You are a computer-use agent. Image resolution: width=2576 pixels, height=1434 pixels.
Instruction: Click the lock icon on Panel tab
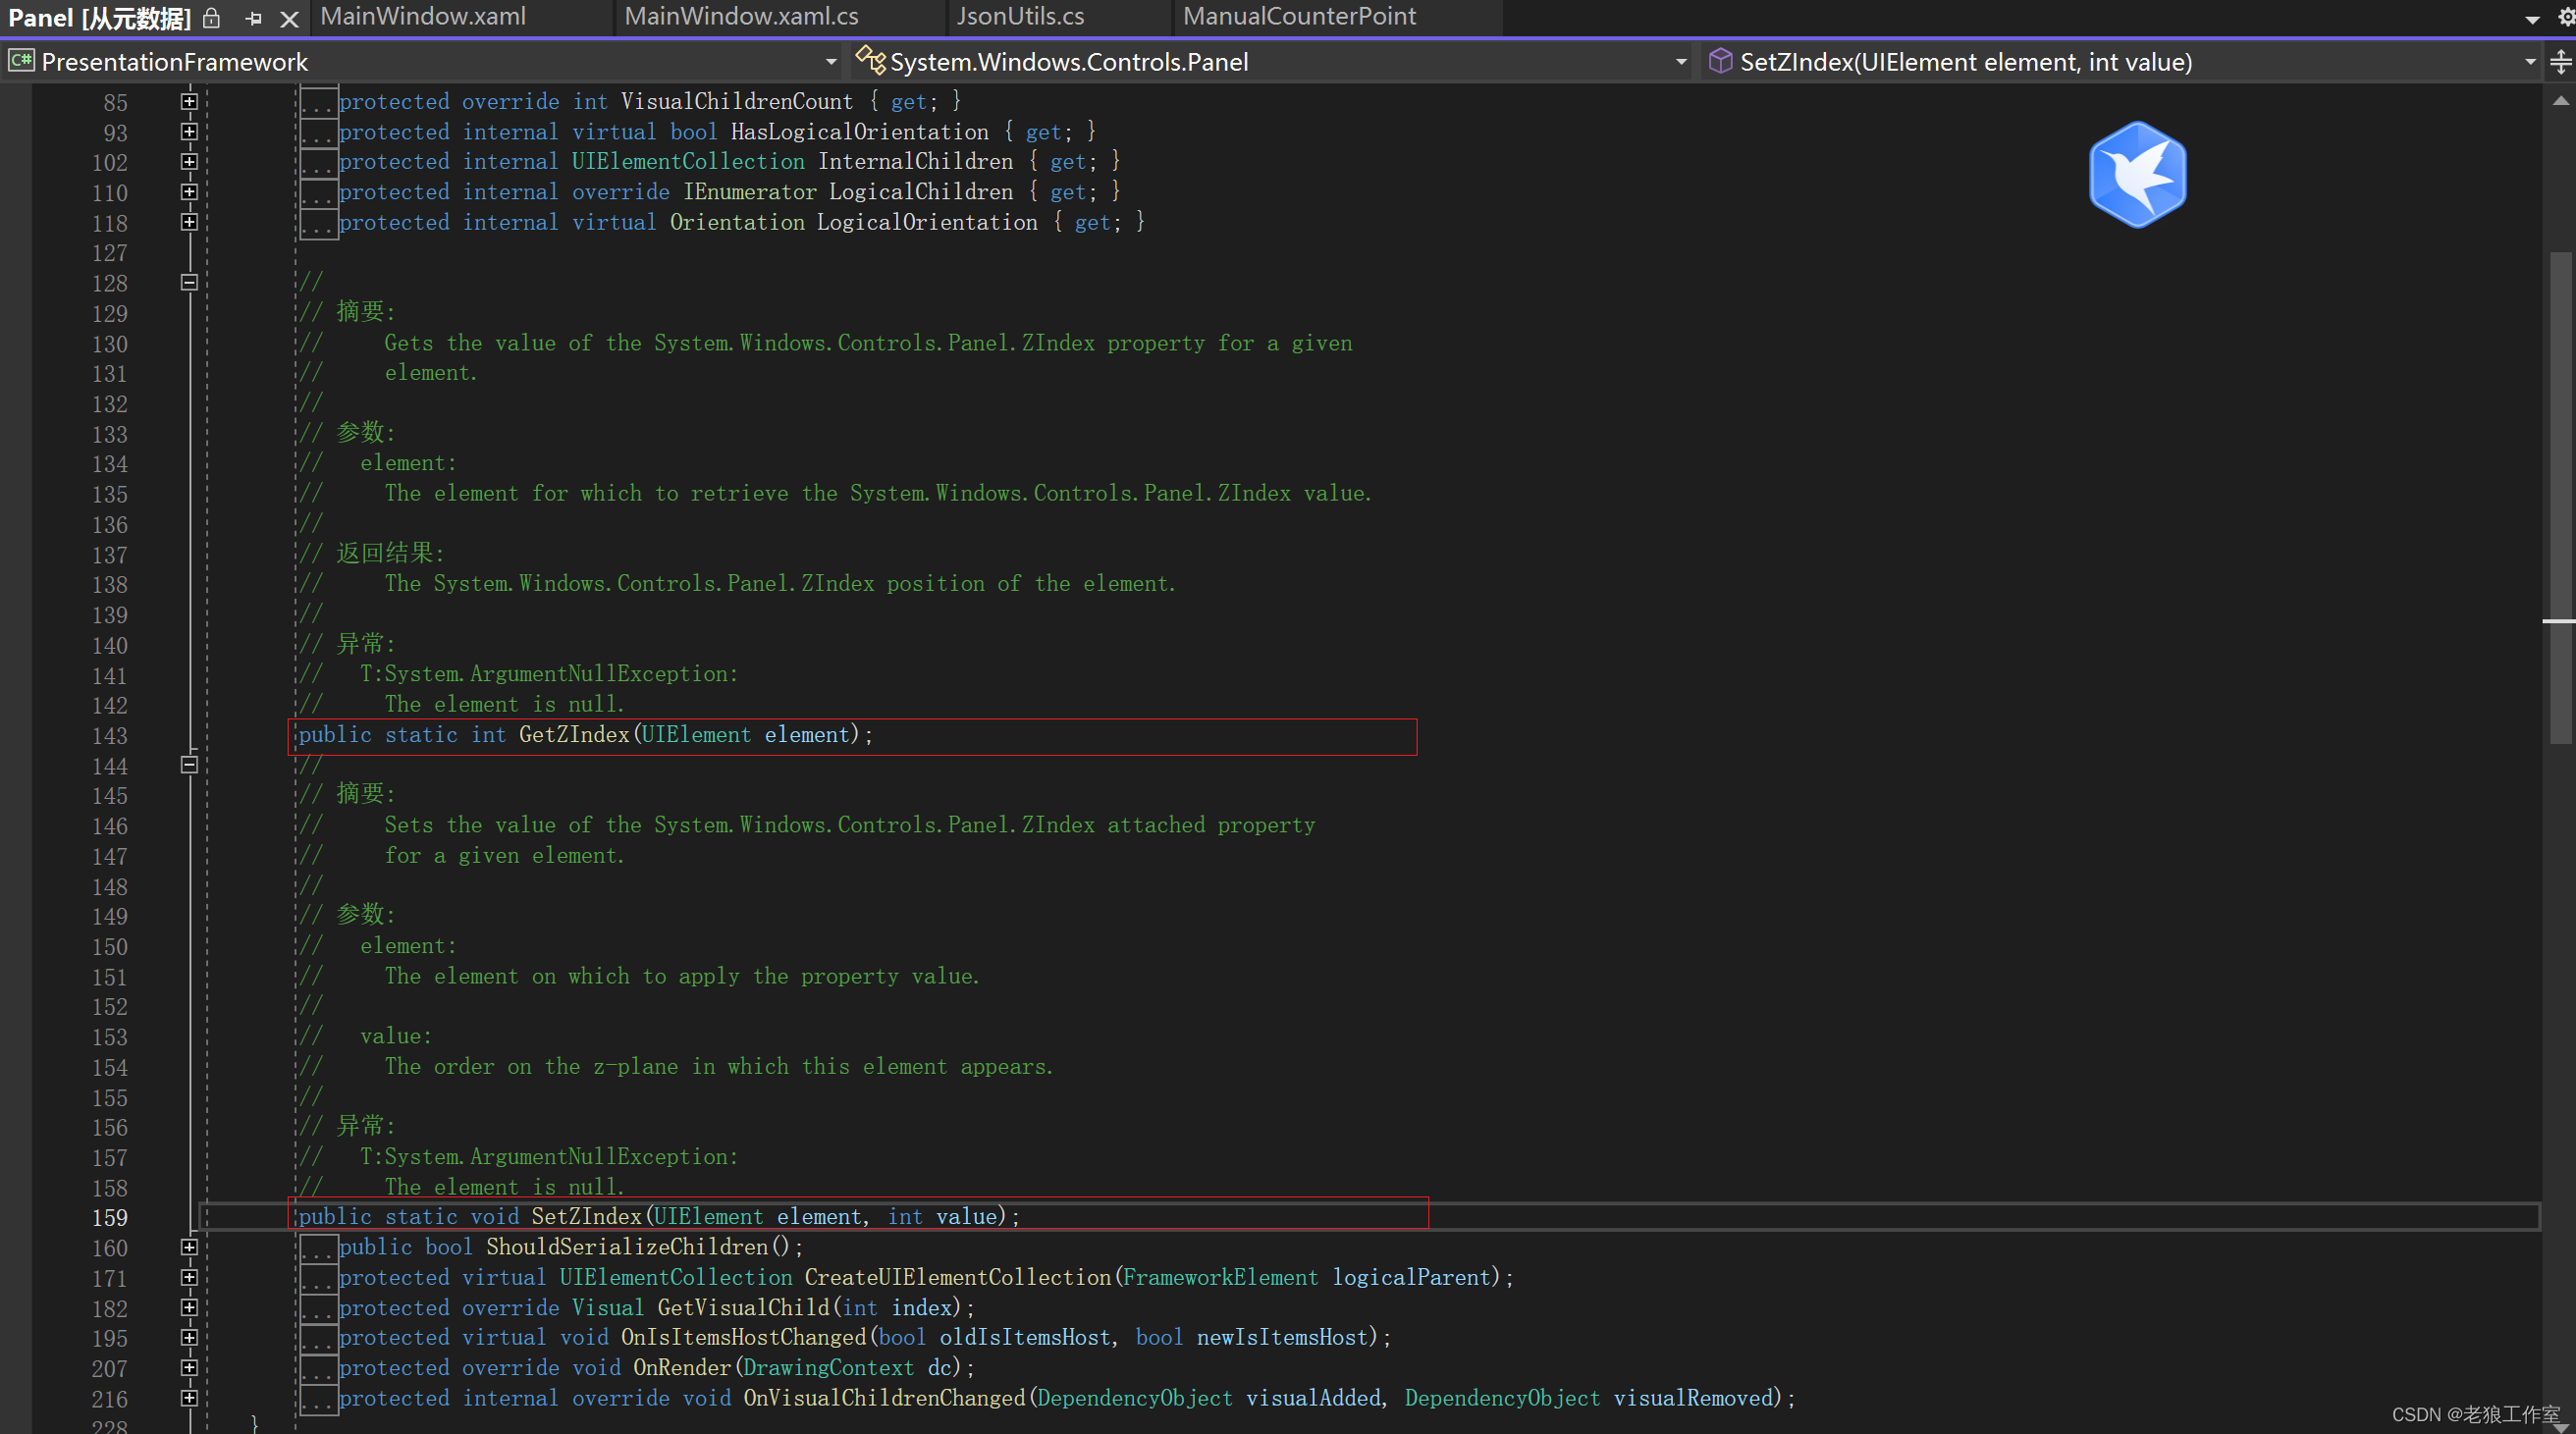click(x=212, y=18)
